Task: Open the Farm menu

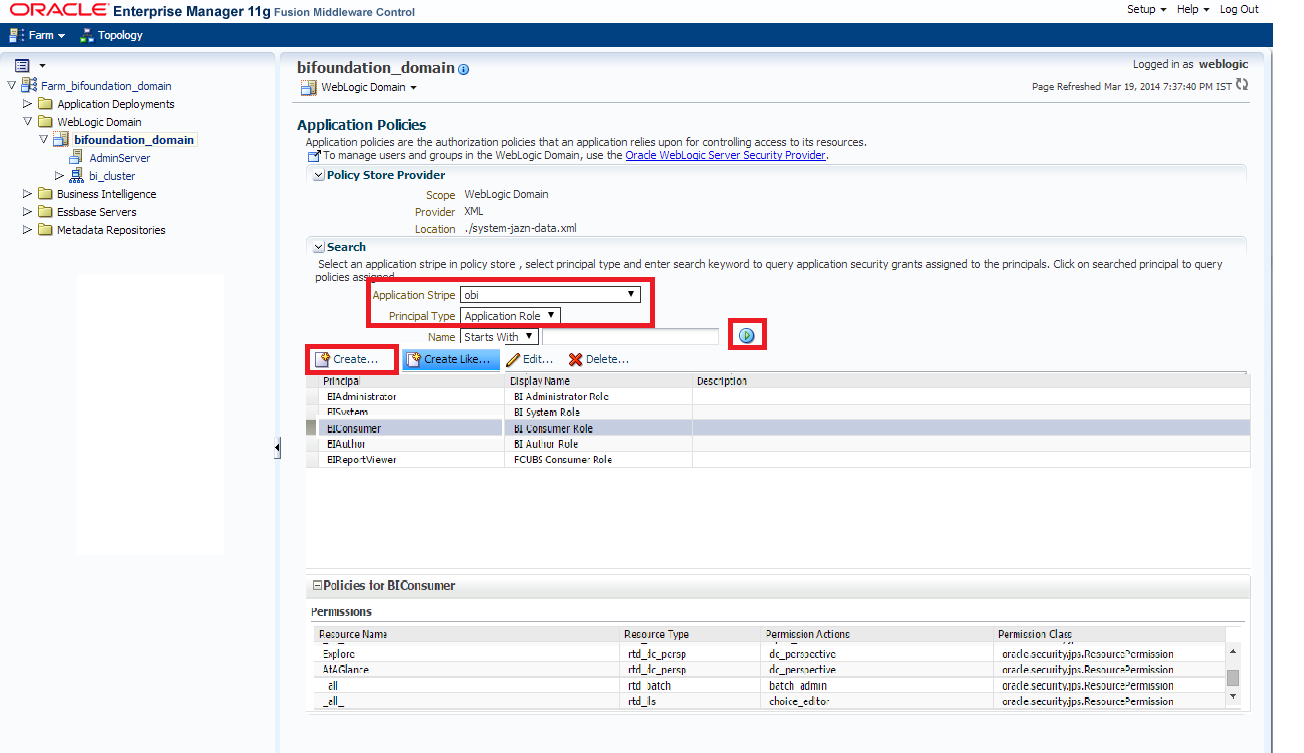Action: tap(37, 35)
